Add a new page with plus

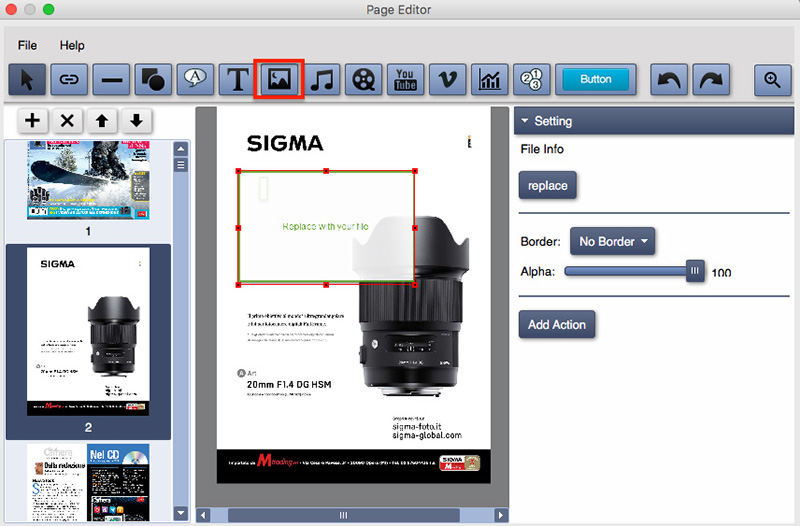point(33,121)
